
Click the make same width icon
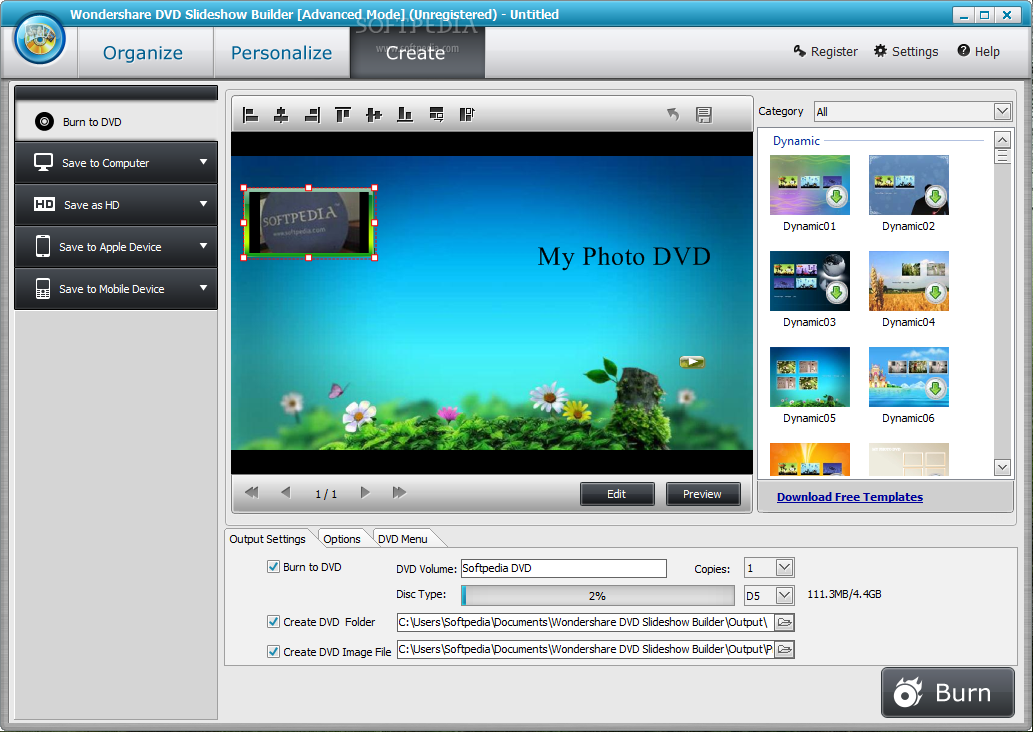tap(436, 115)
